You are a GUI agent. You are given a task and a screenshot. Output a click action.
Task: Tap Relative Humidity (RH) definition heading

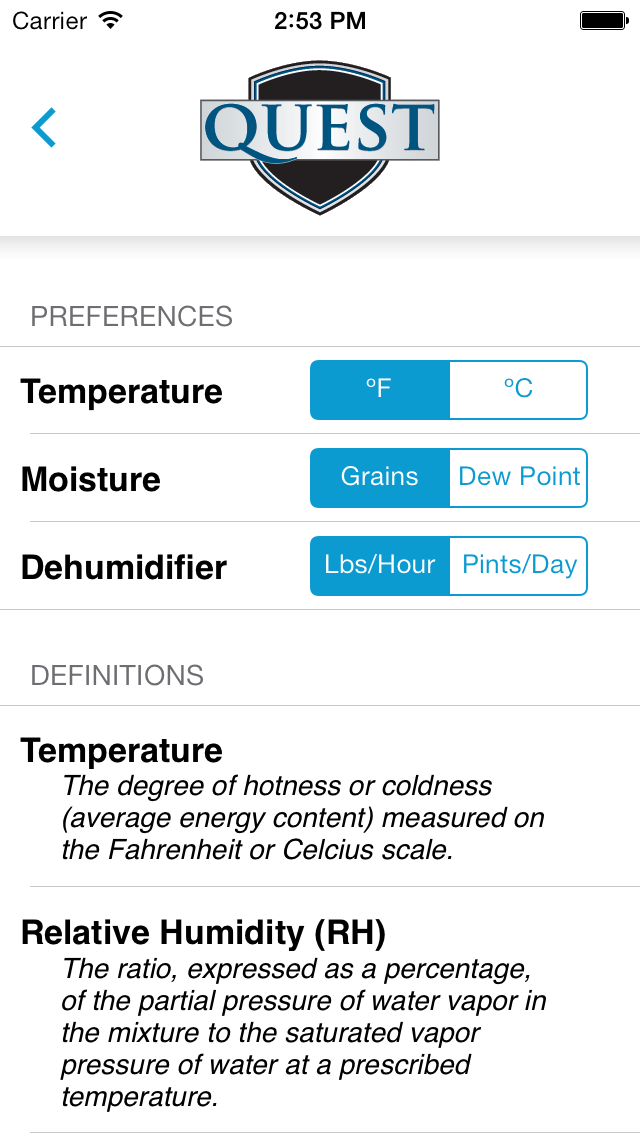[203, 933]
